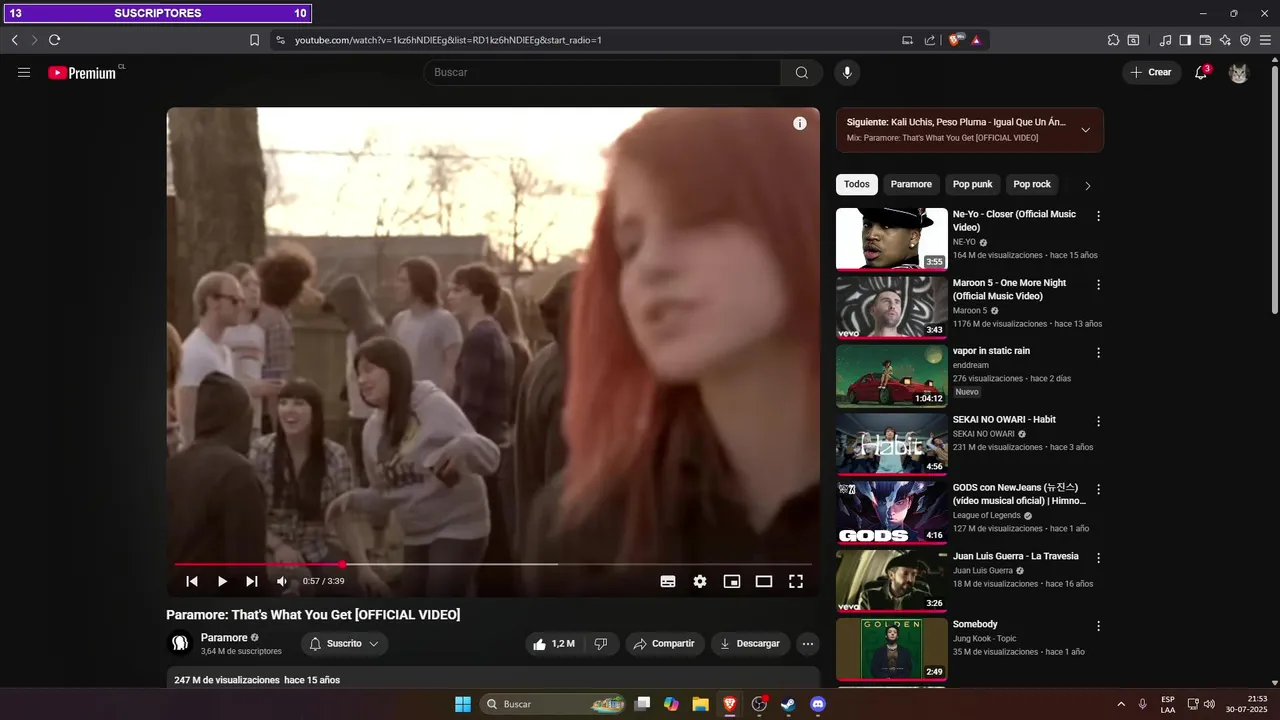Image resolution: width=1280 pixels, height=720 pixels.
Task: Open options for Ne-Yo Closer video
Action: click(1098, 216)
